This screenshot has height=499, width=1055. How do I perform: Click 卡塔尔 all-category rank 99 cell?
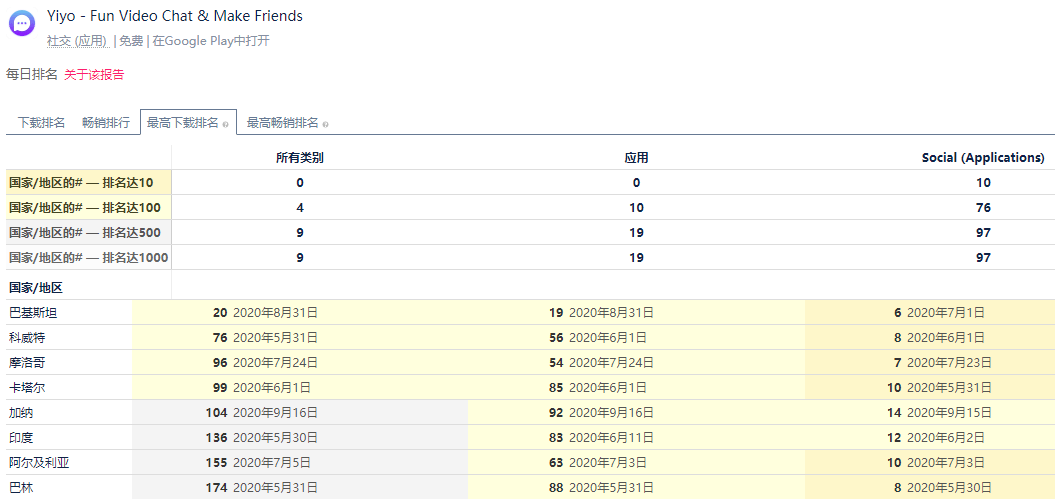pos(300,387)
